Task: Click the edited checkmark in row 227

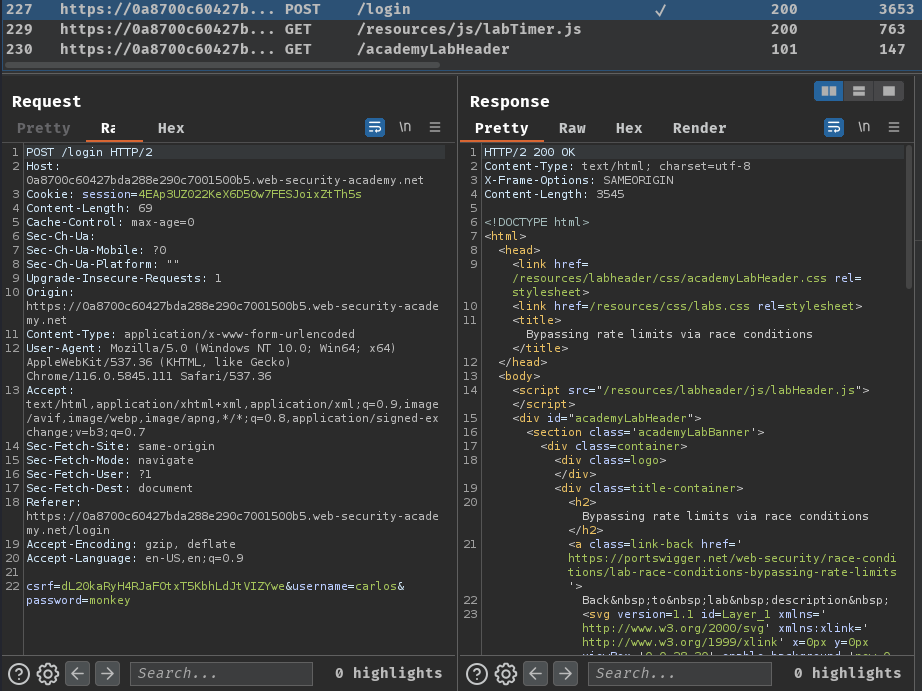Action: pyautogui.click(x=661, y=10)
